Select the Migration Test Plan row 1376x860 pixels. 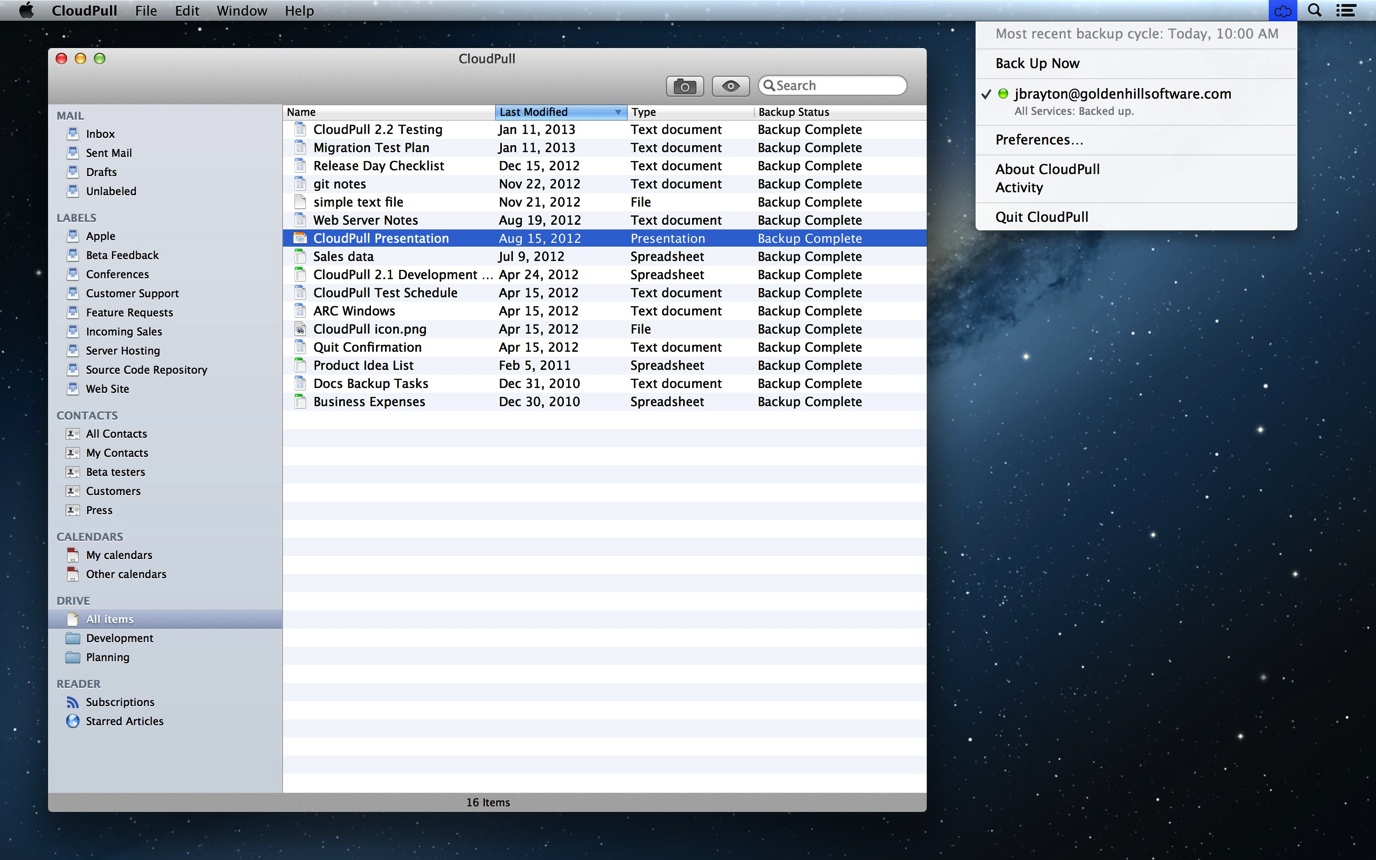pyautogui.click(x=604, y=148)
